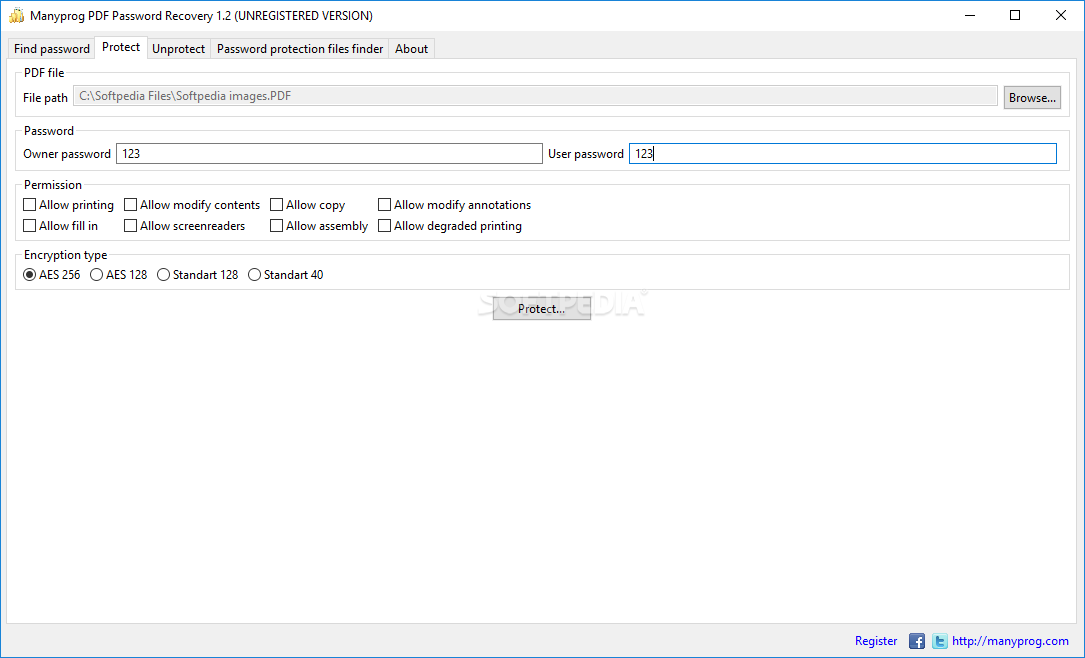Open Password protection files finder tab

coord(300,48)
